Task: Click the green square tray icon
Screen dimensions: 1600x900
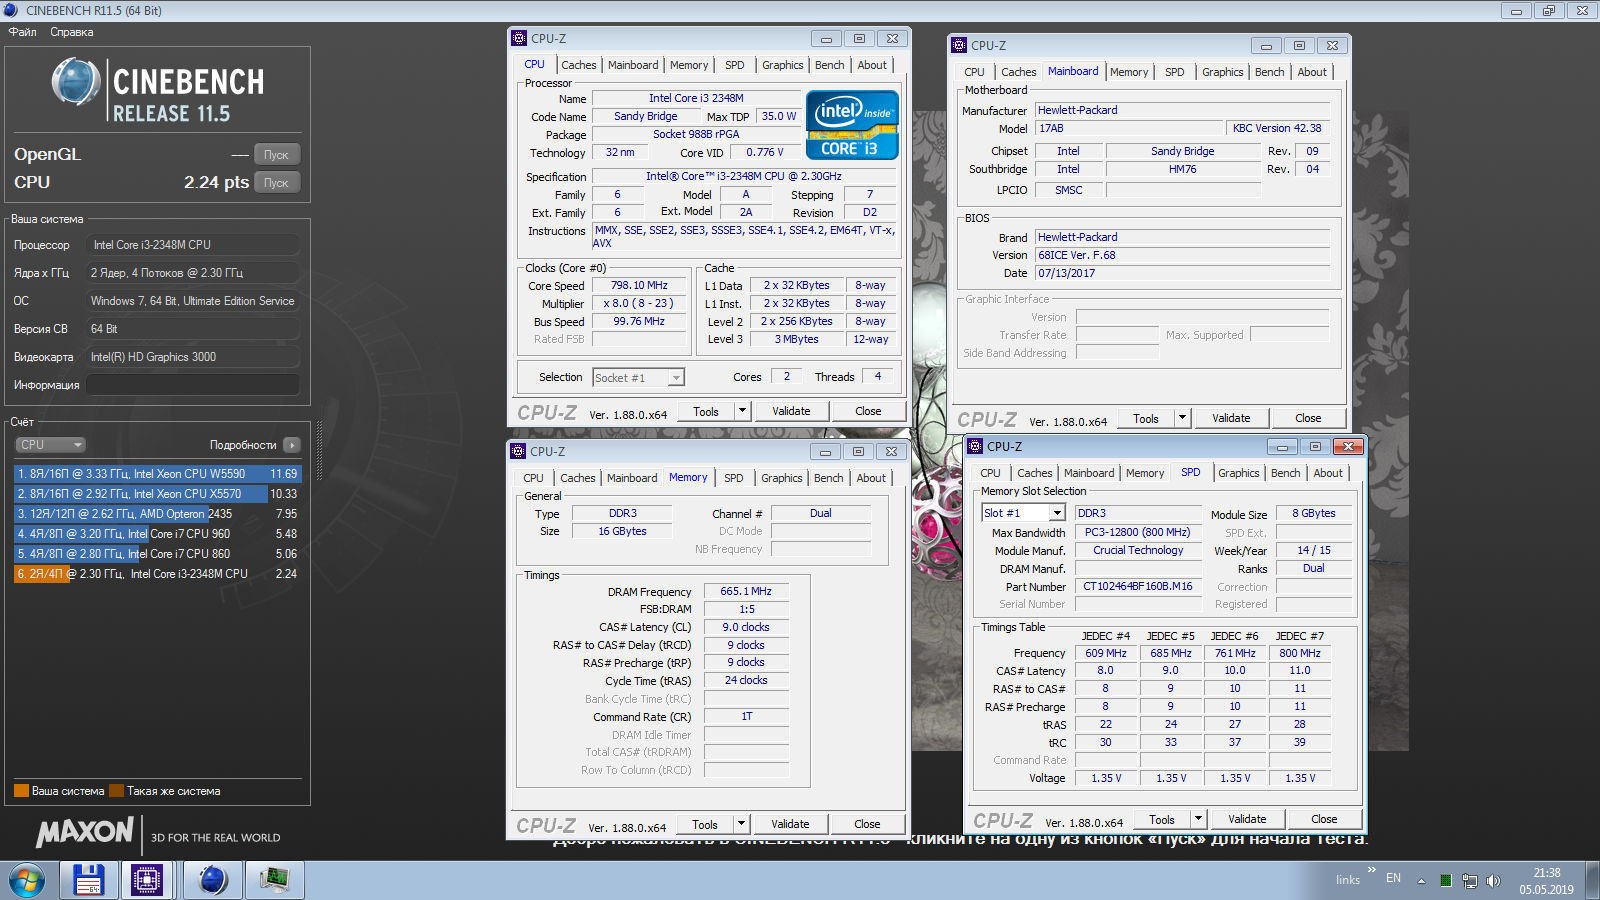Action: 1445,881
